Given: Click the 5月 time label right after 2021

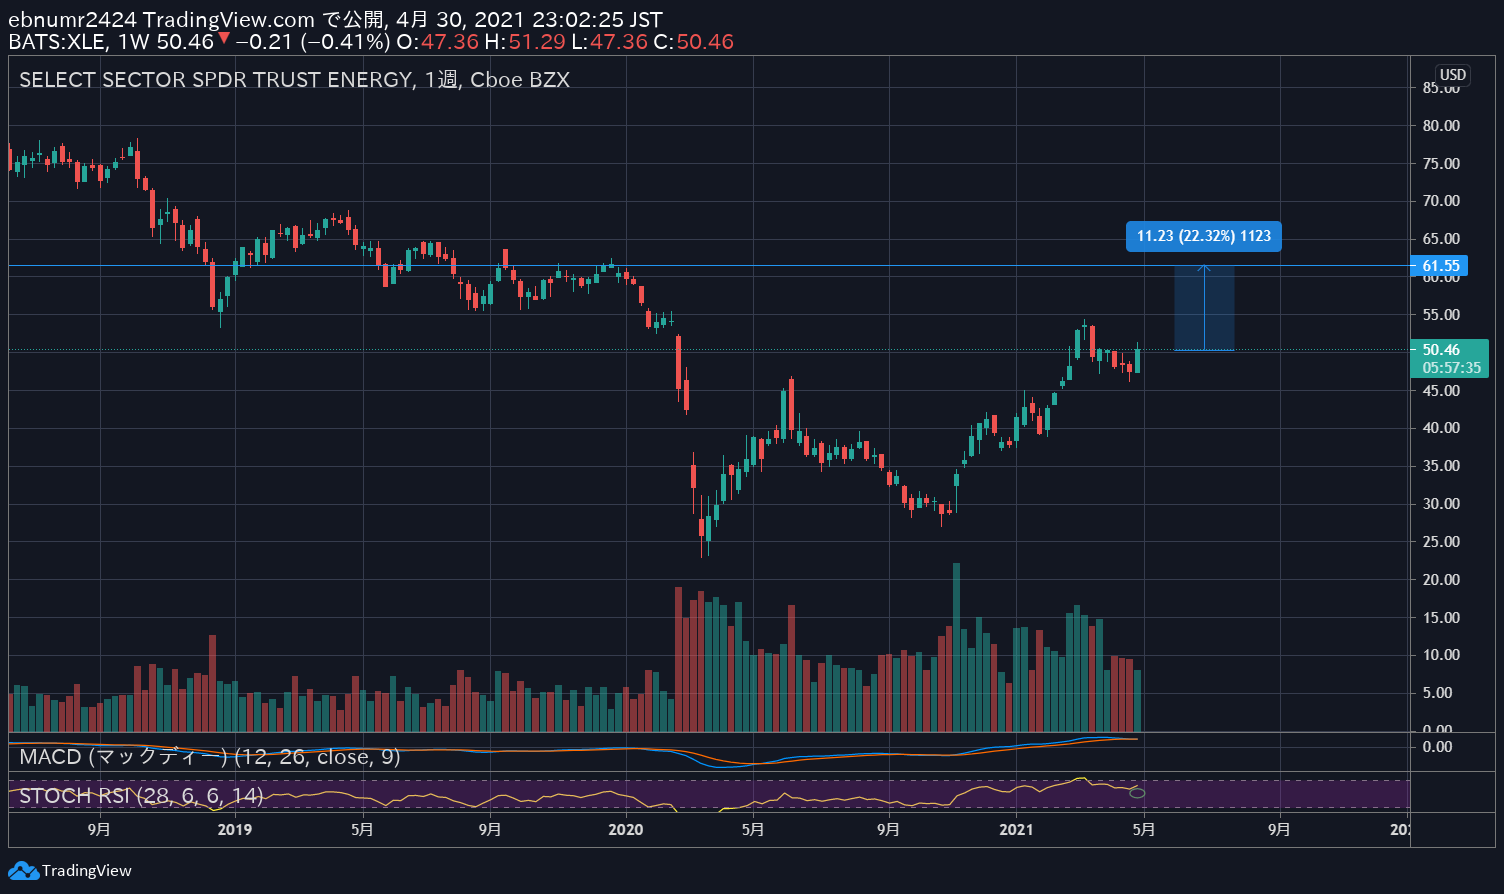Looking at the screenshot, I should click(1144, 830).
